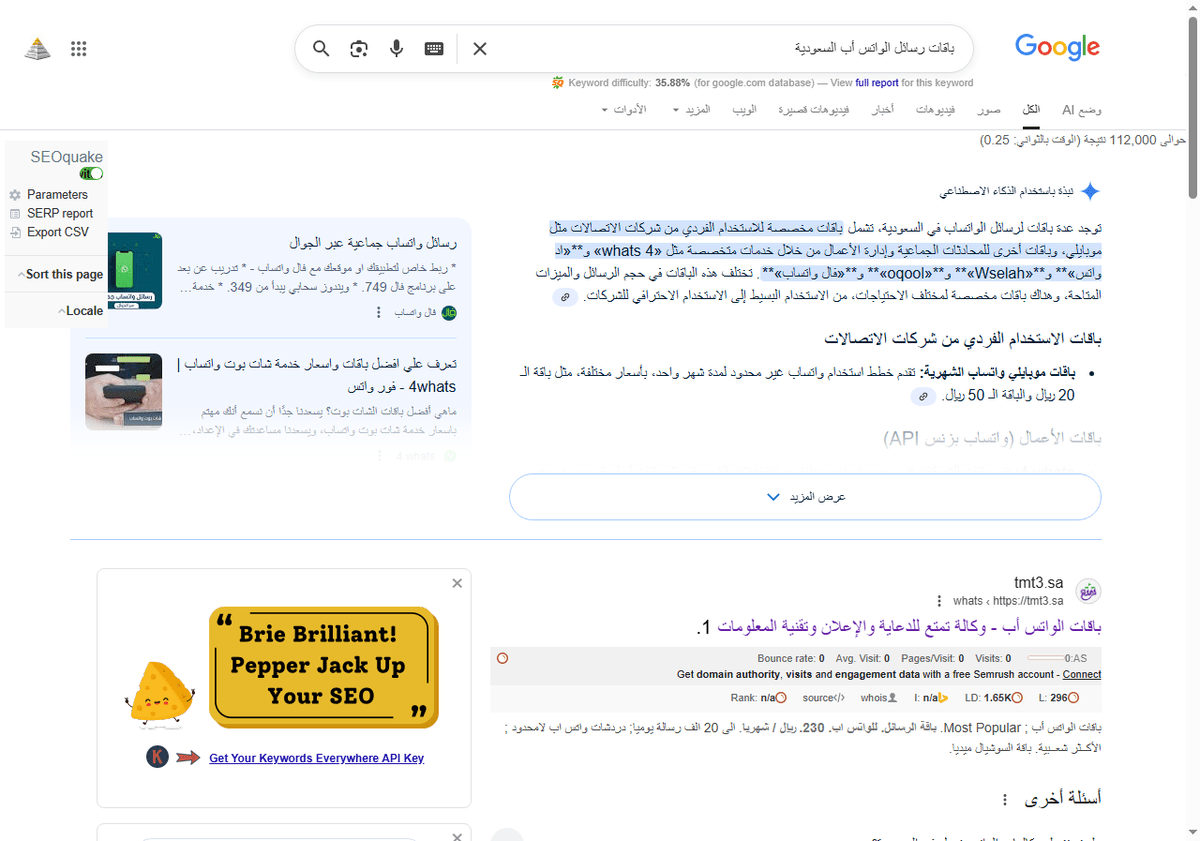
Task: Open three-dot menu for the فال واتساب source card
Action: pos(378,313)
